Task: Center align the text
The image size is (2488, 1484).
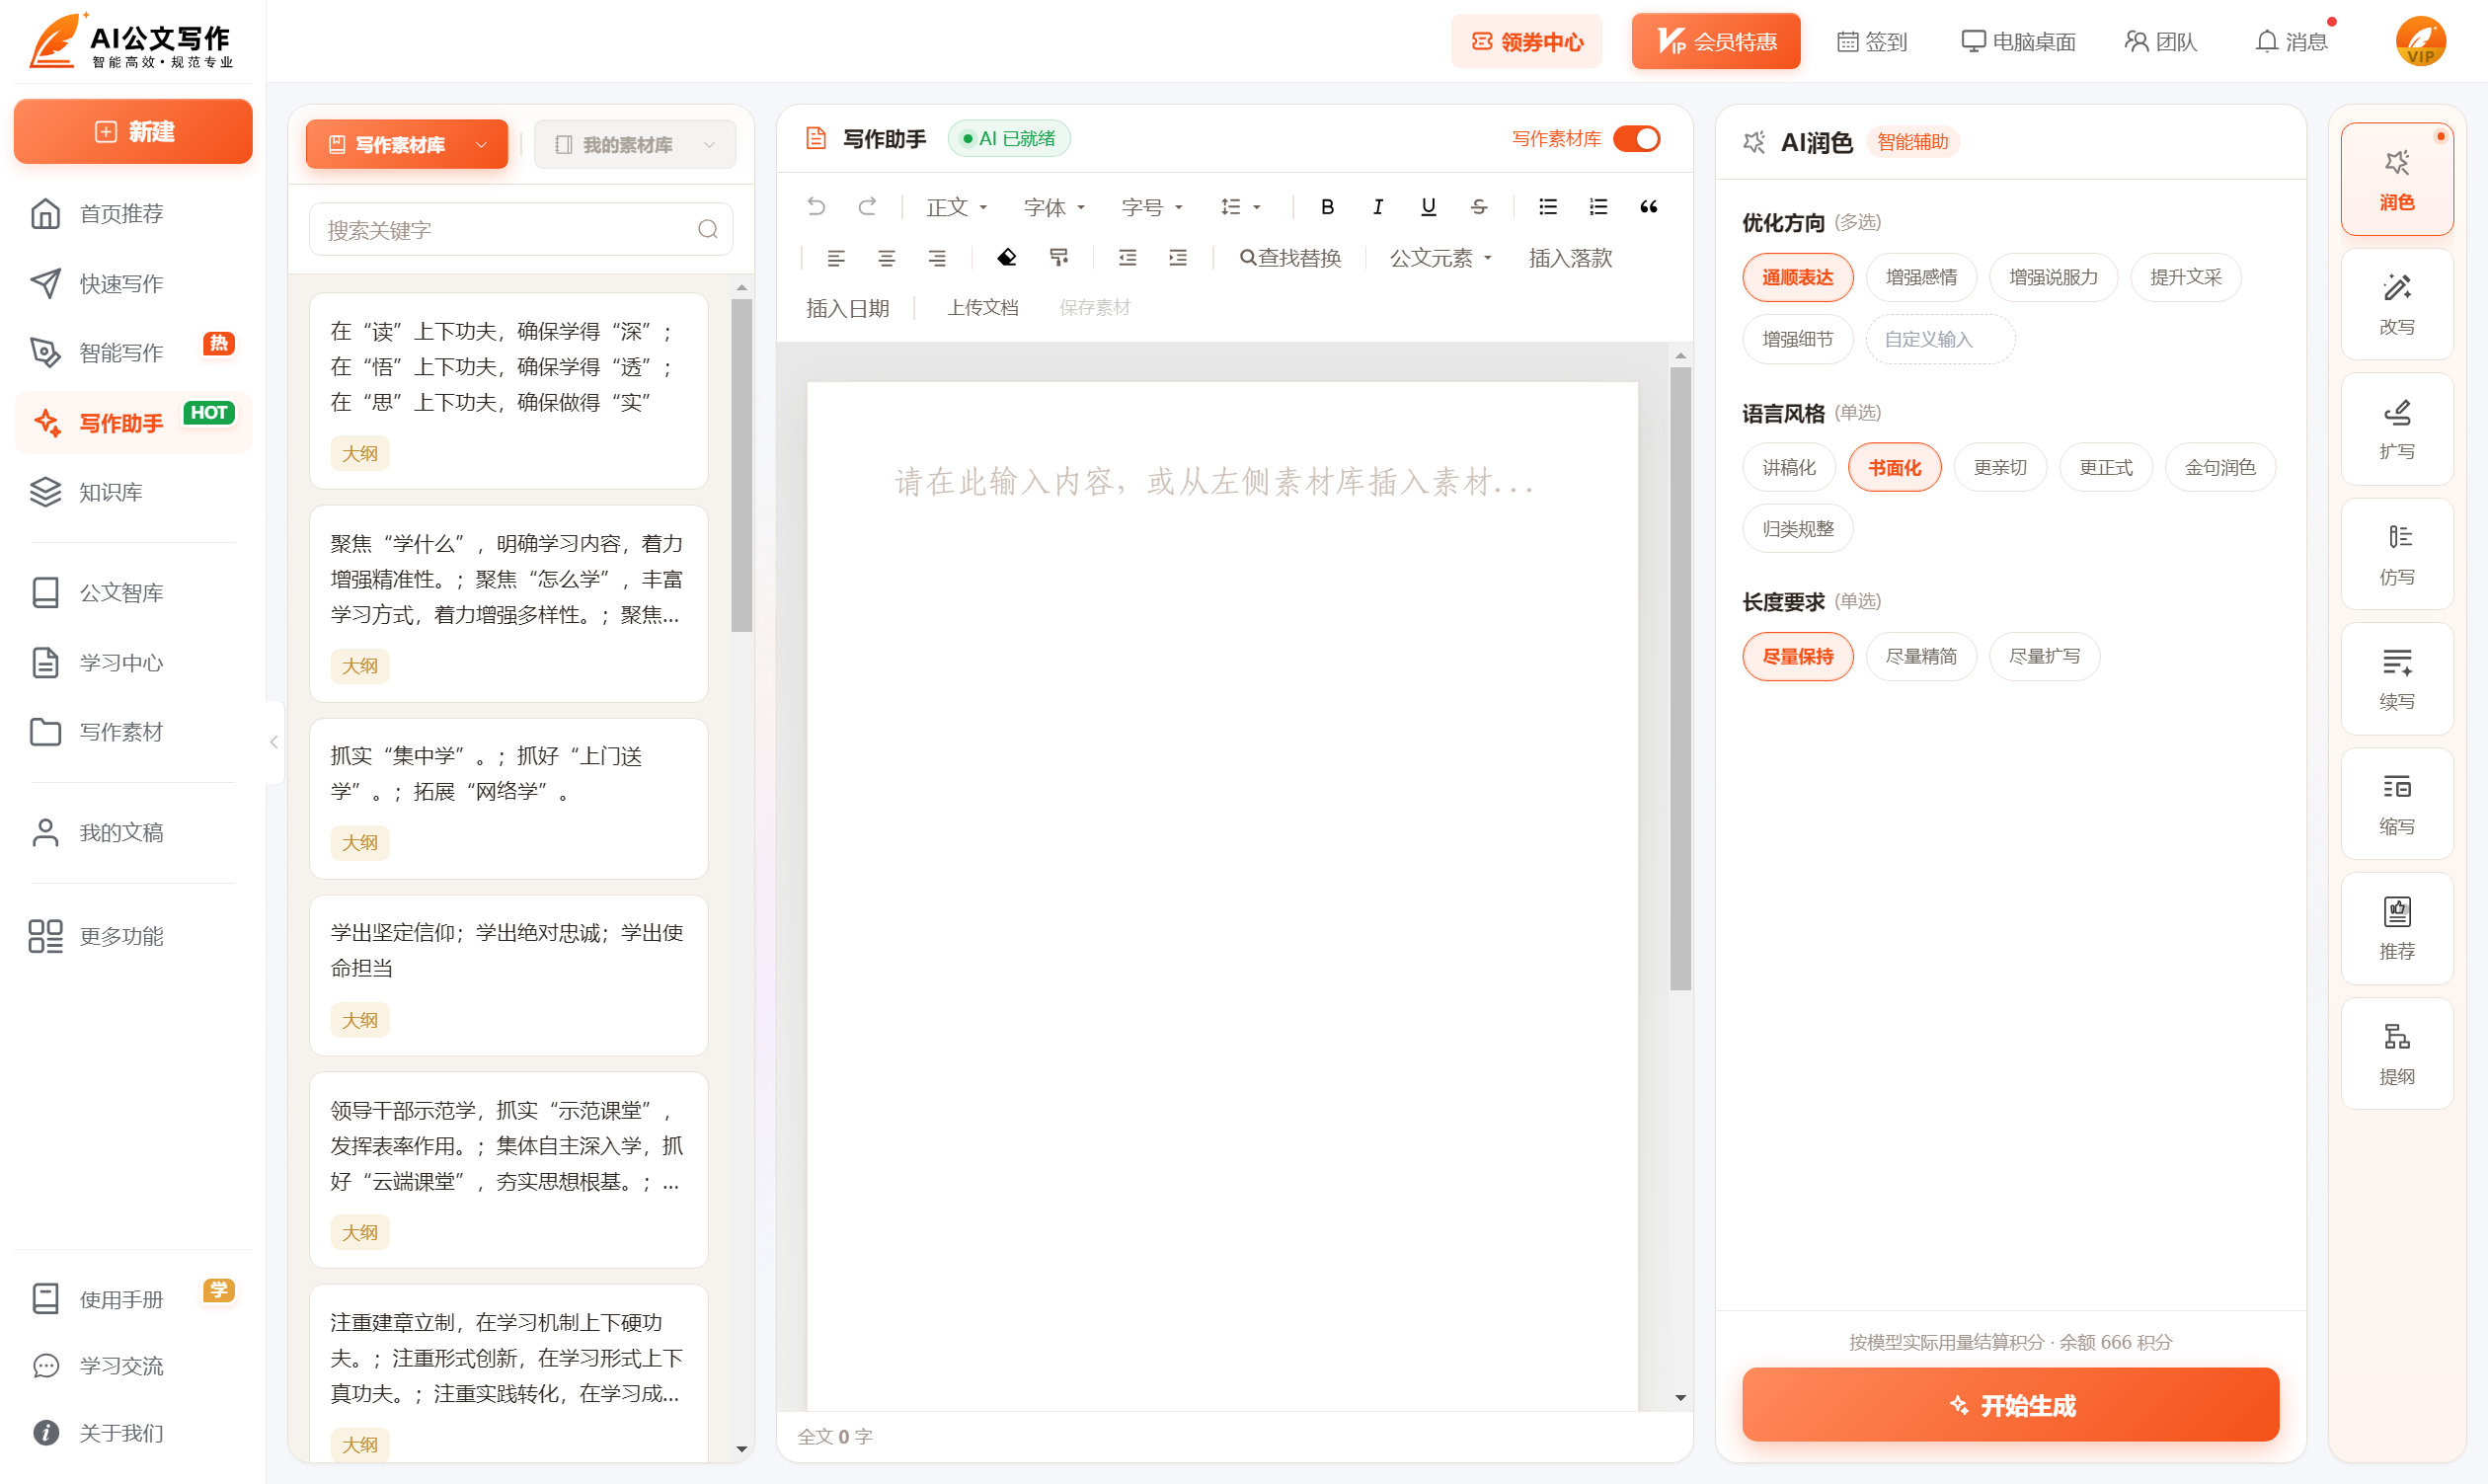Action: click(x=886, y=258)
